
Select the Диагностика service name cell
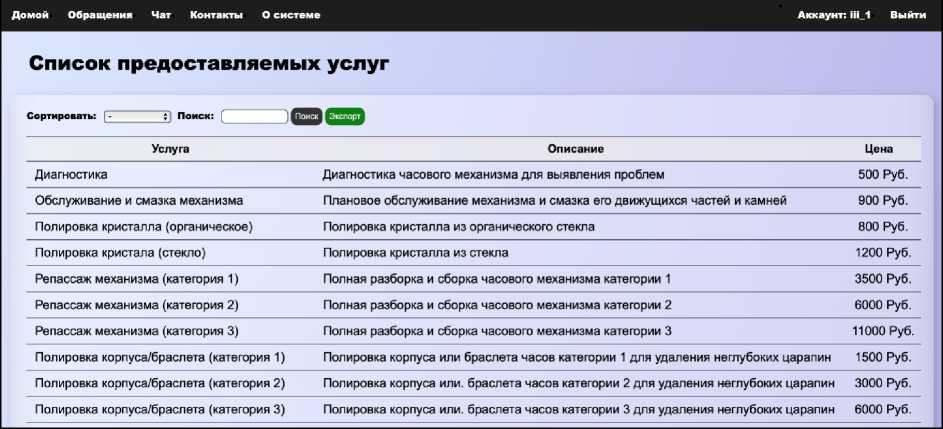coord(72,174)
